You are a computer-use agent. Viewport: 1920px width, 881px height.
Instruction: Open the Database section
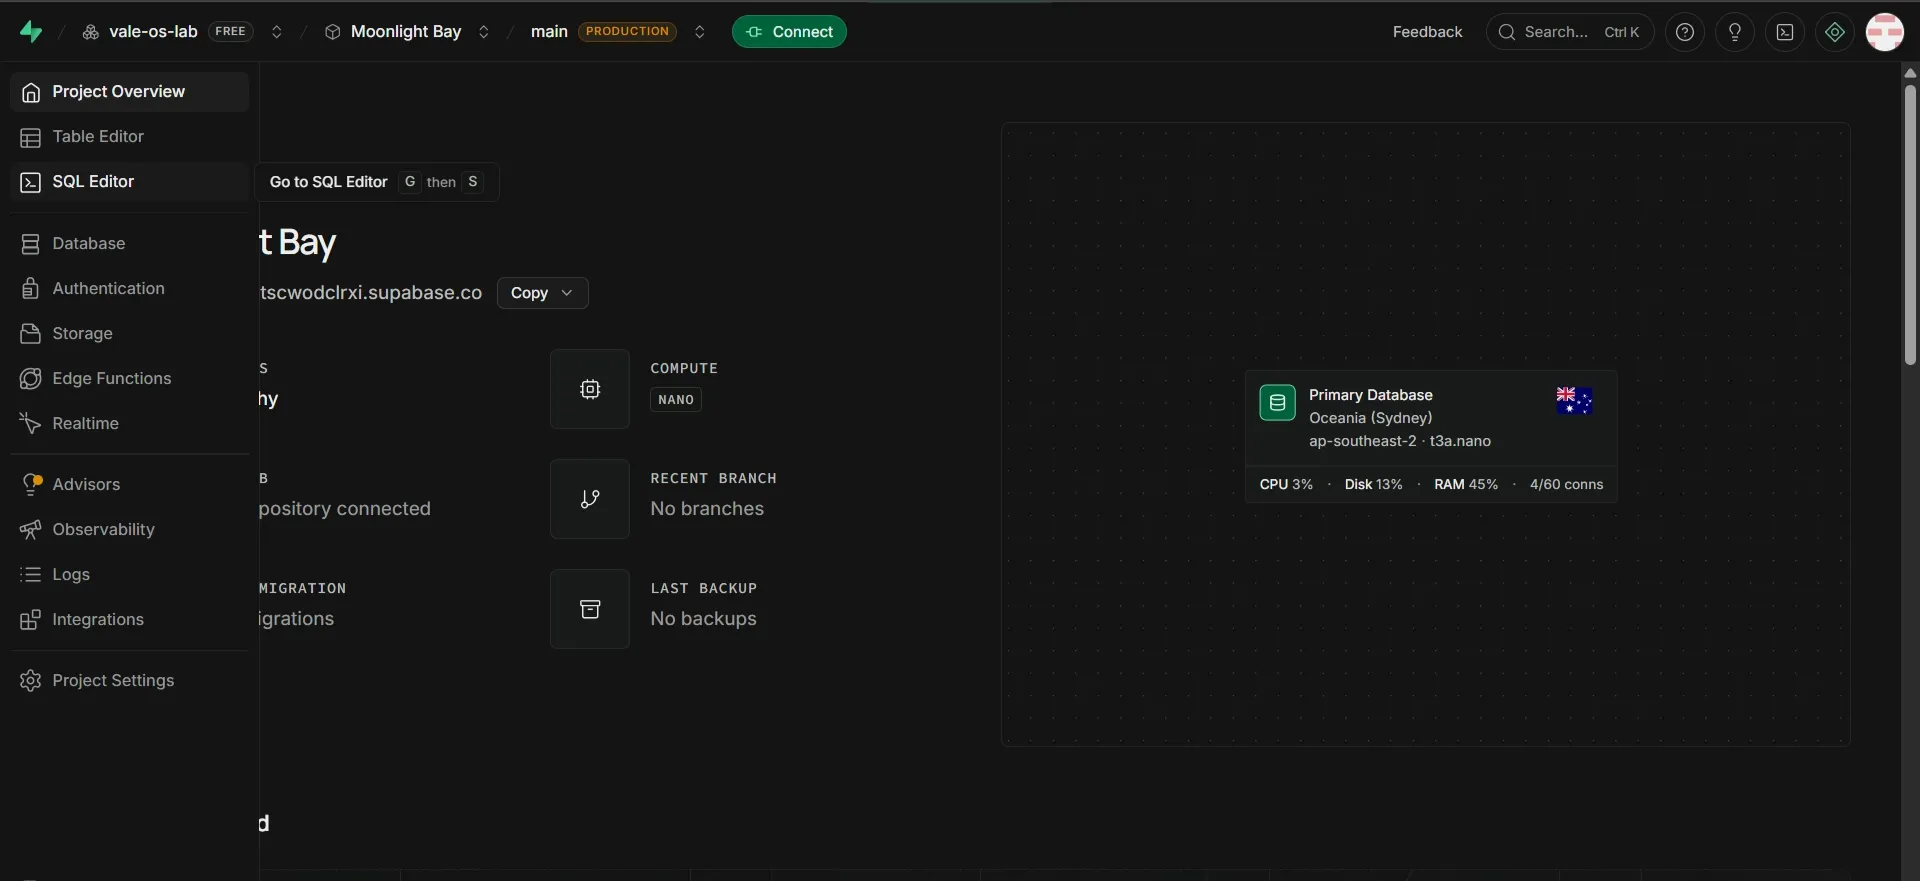click(130, 244)
